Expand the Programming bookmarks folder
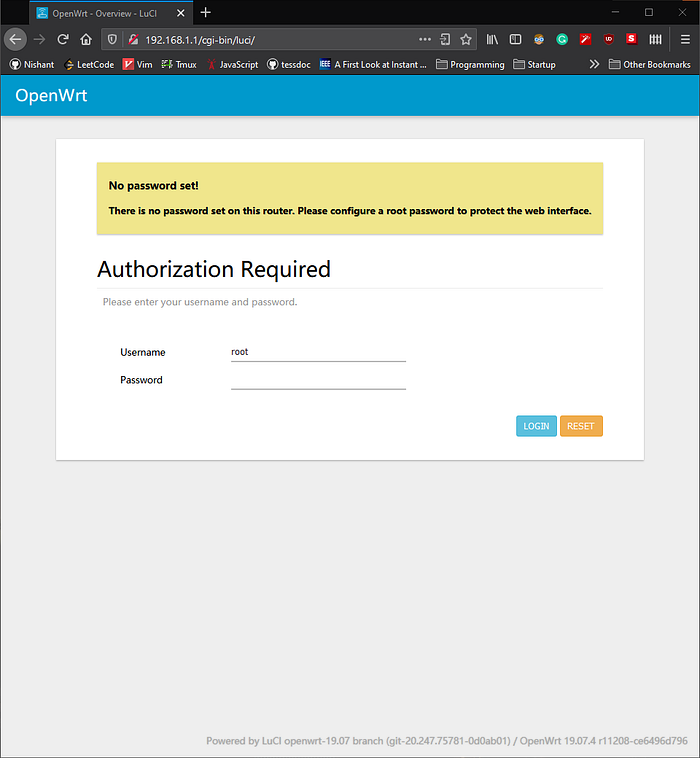700x758 pixels. click(470, 64)
